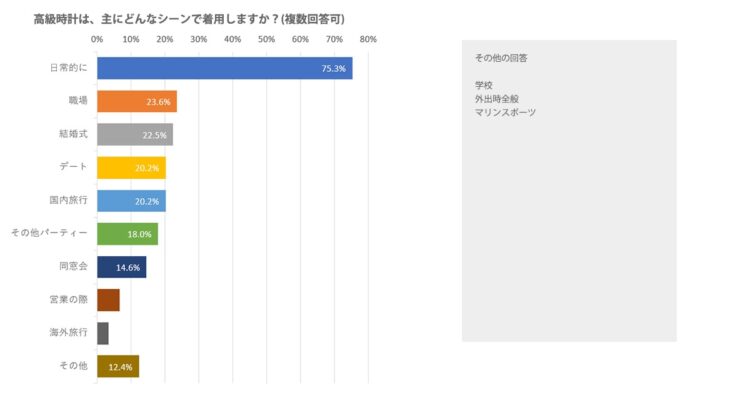Viewport: 750px width, 400px height.
Task: Select the マリンスポーツ text line
Action: tap(505, 113)
